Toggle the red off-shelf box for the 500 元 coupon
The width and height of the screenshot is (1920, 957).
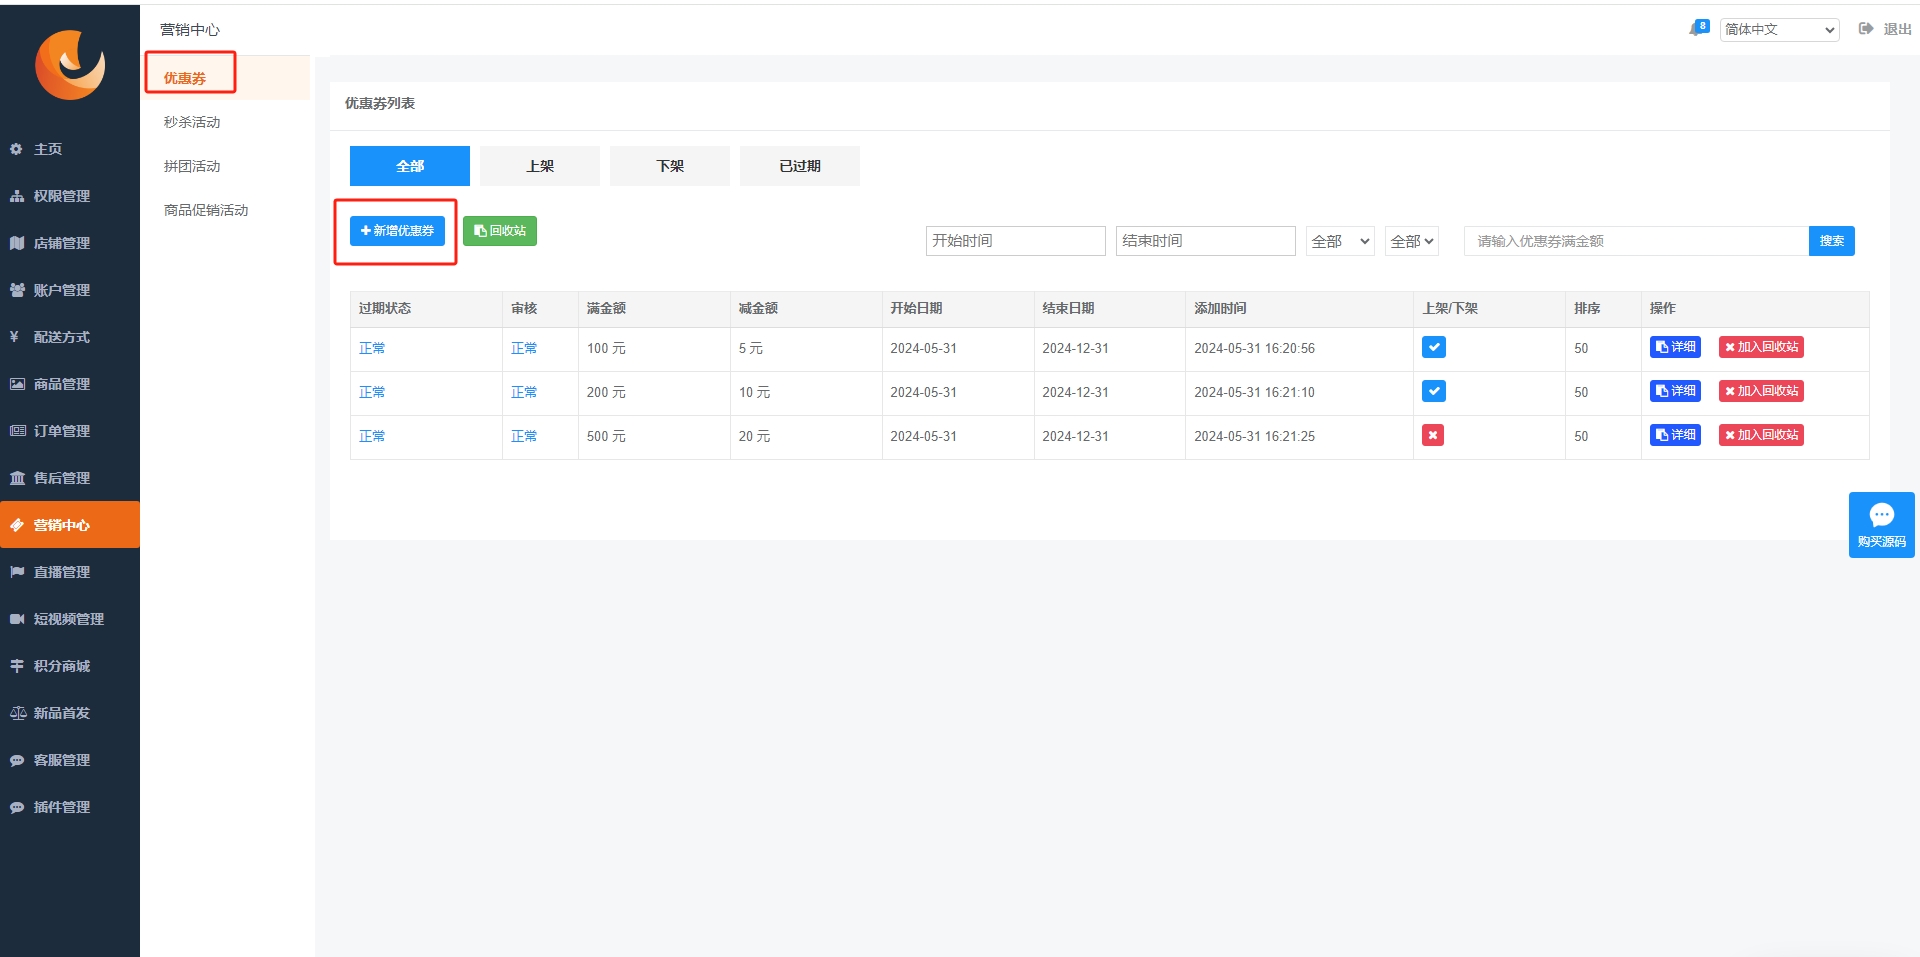[1432, 435]
